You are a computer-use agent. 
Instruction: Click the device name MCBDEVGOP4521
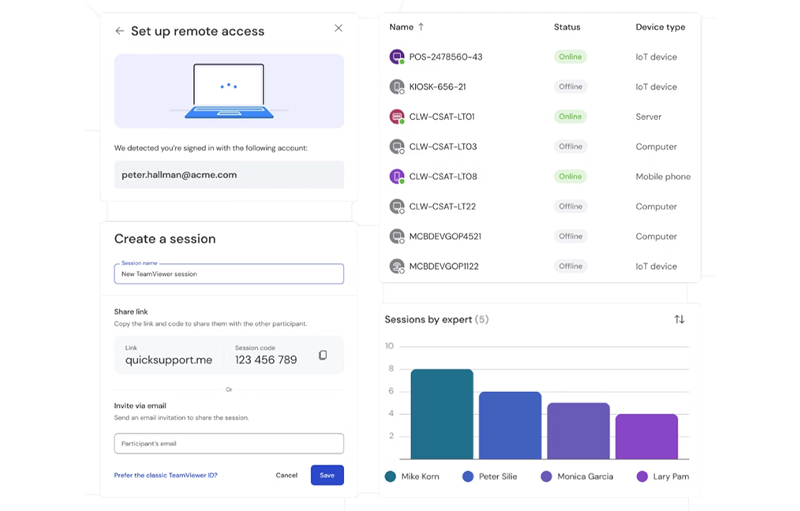pos(445,236)
